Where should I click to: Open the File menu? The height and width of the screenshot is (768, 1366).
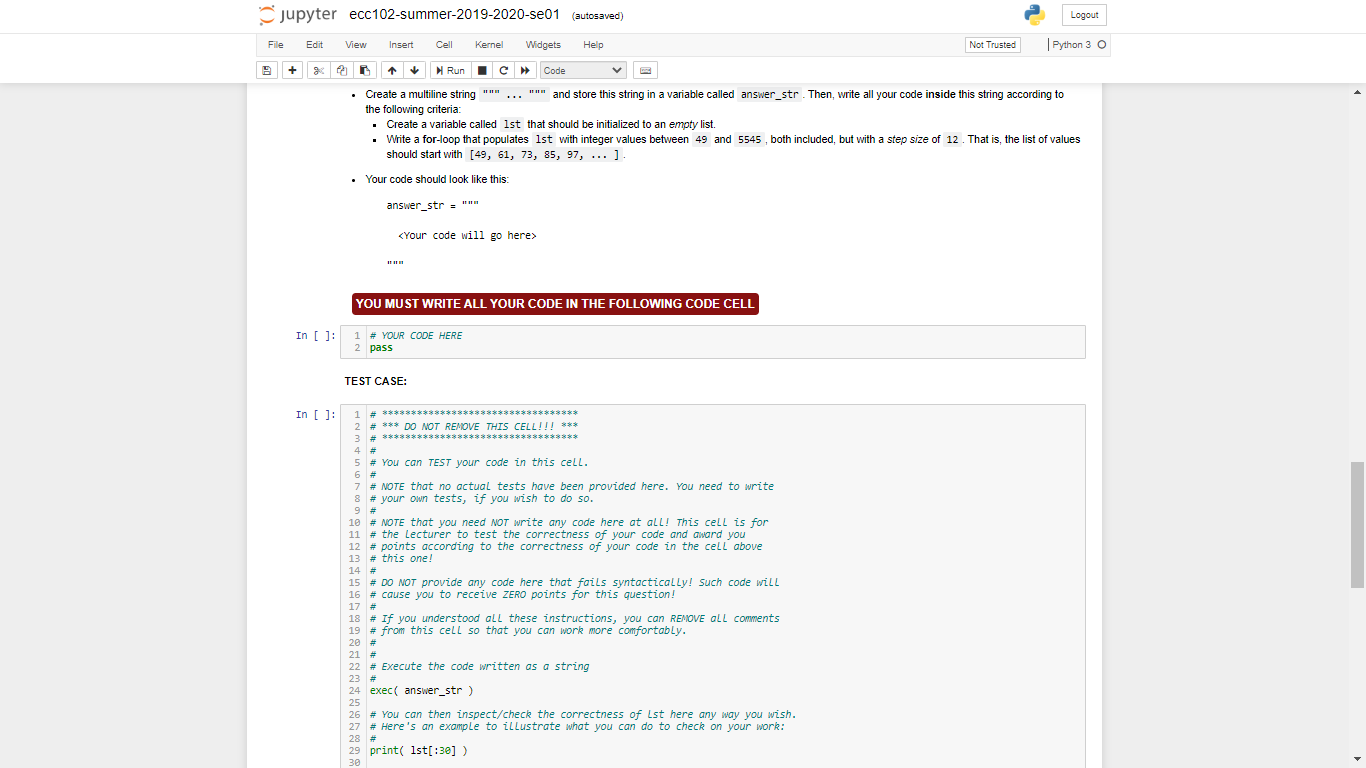275,44
